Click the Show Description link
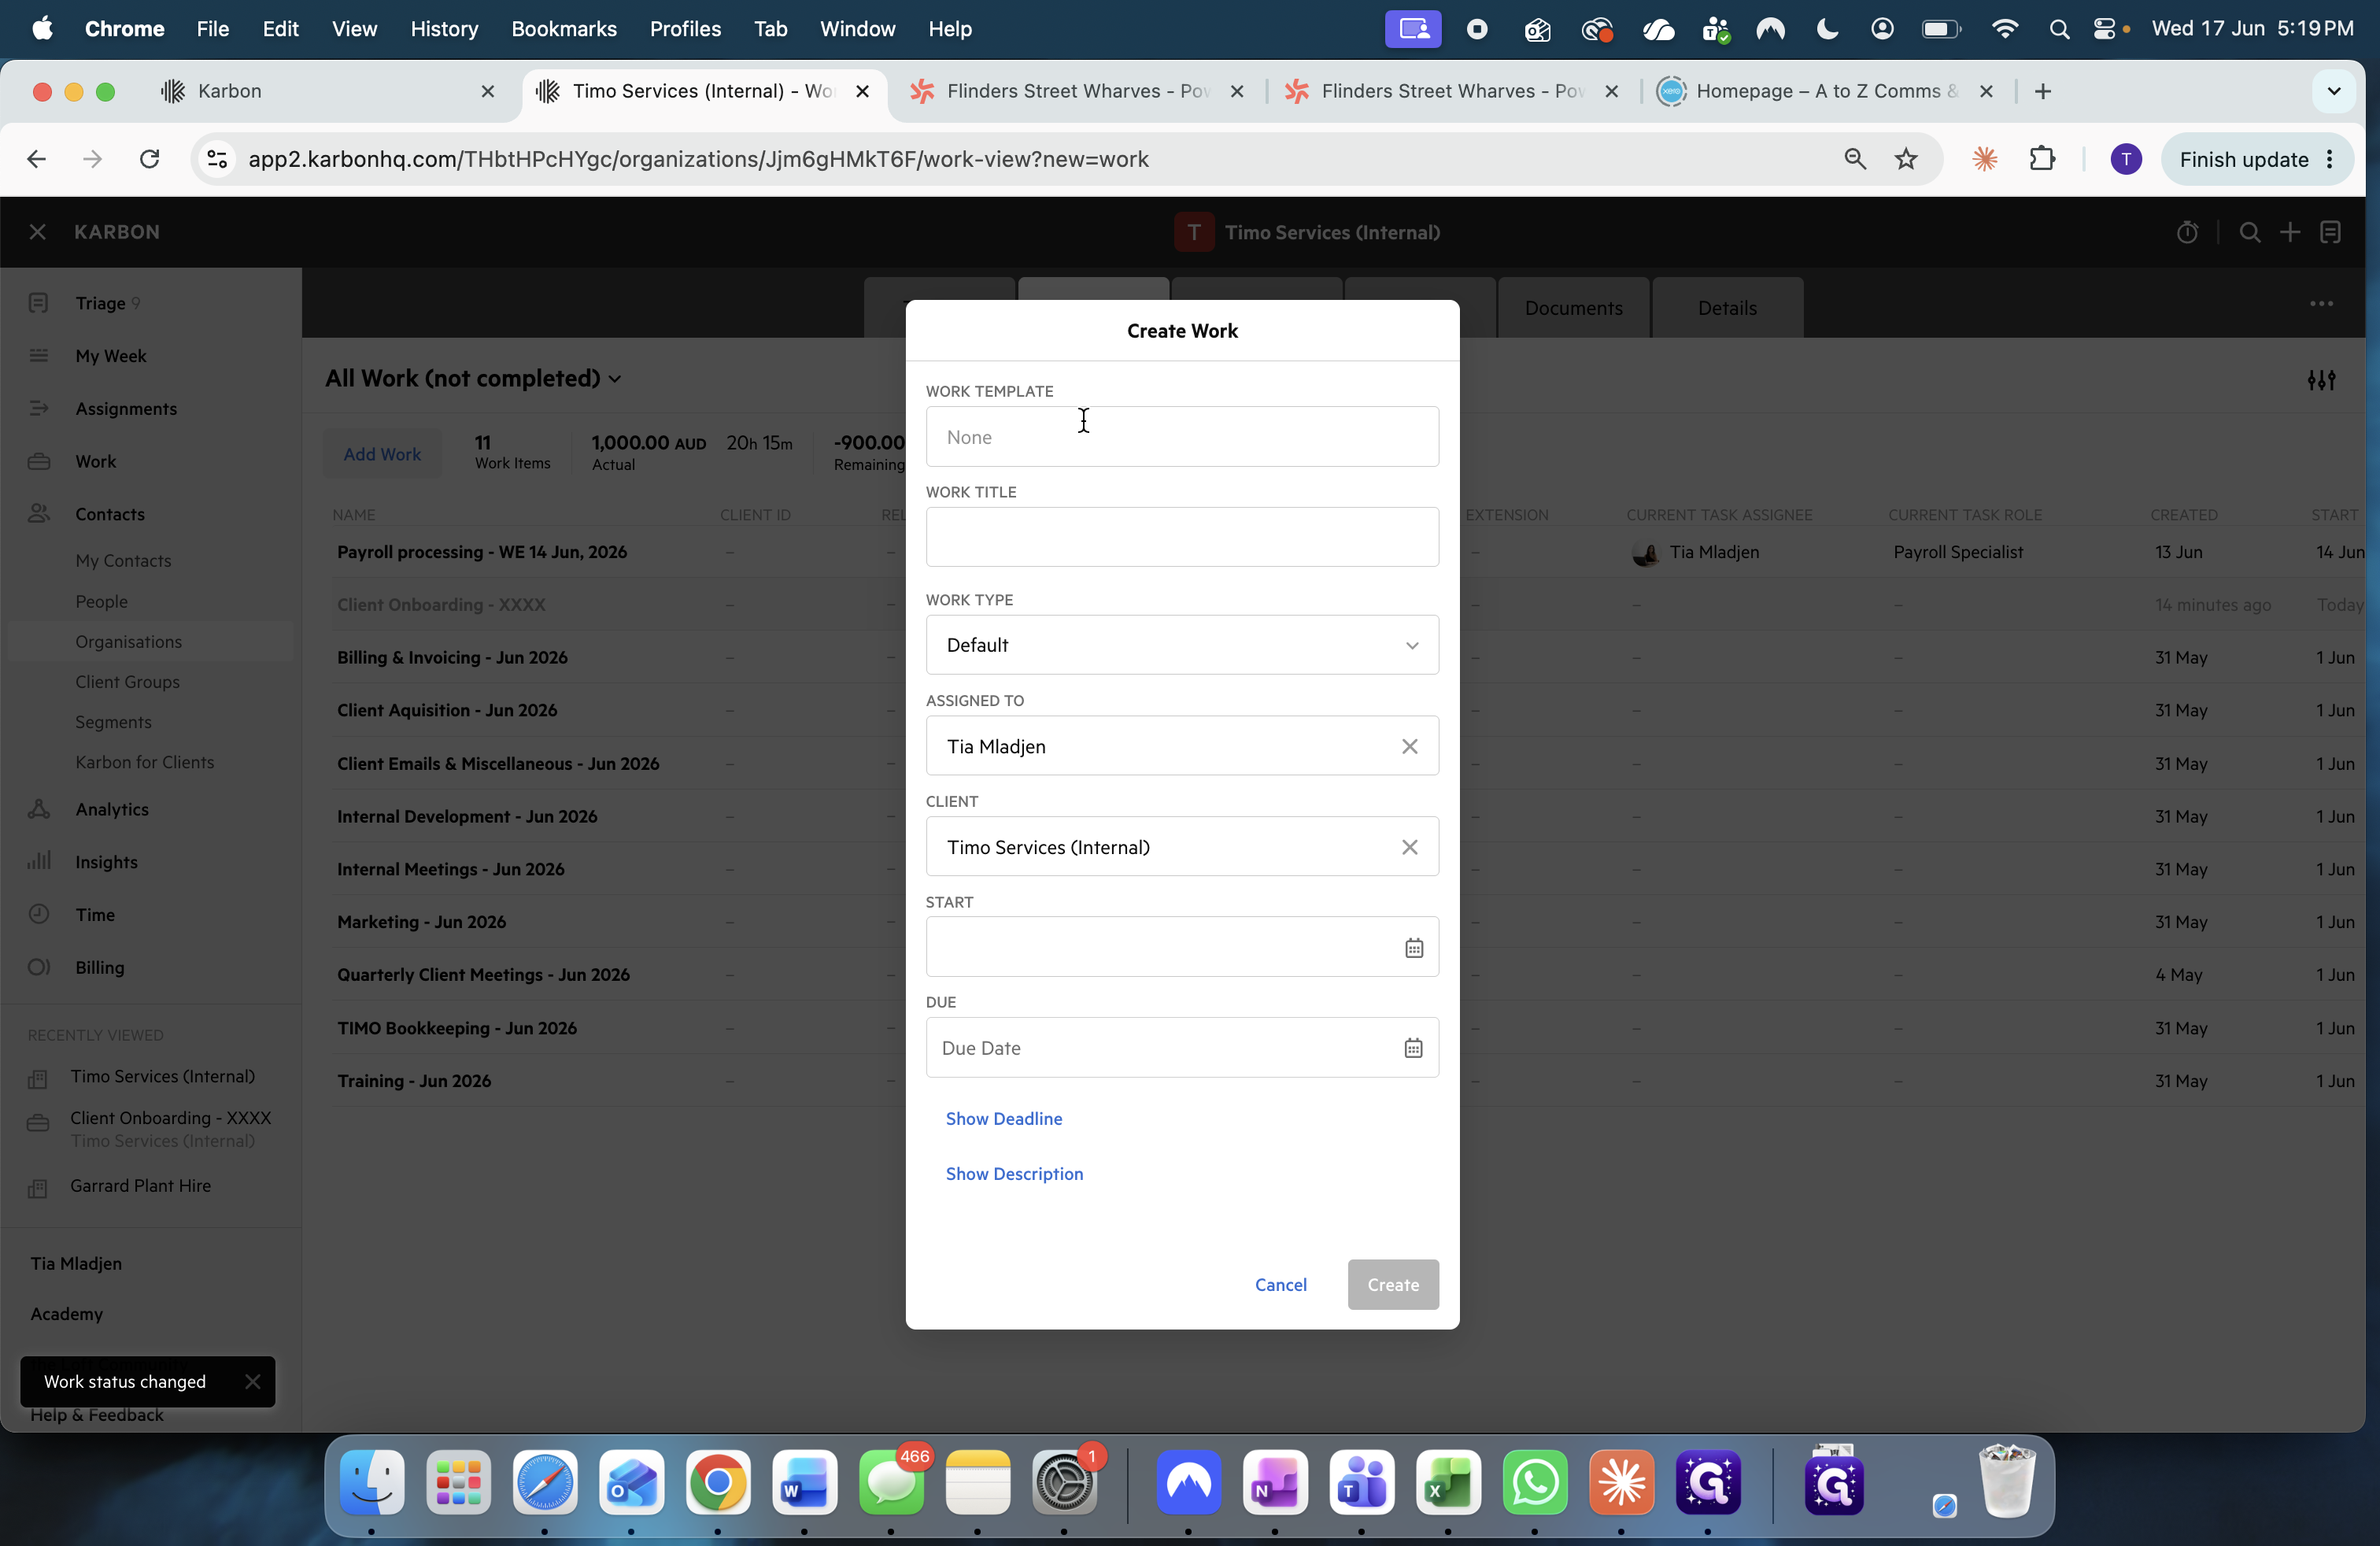The width and height of the screenshot is (2380, 1546). click(x=1014, y=1173)
